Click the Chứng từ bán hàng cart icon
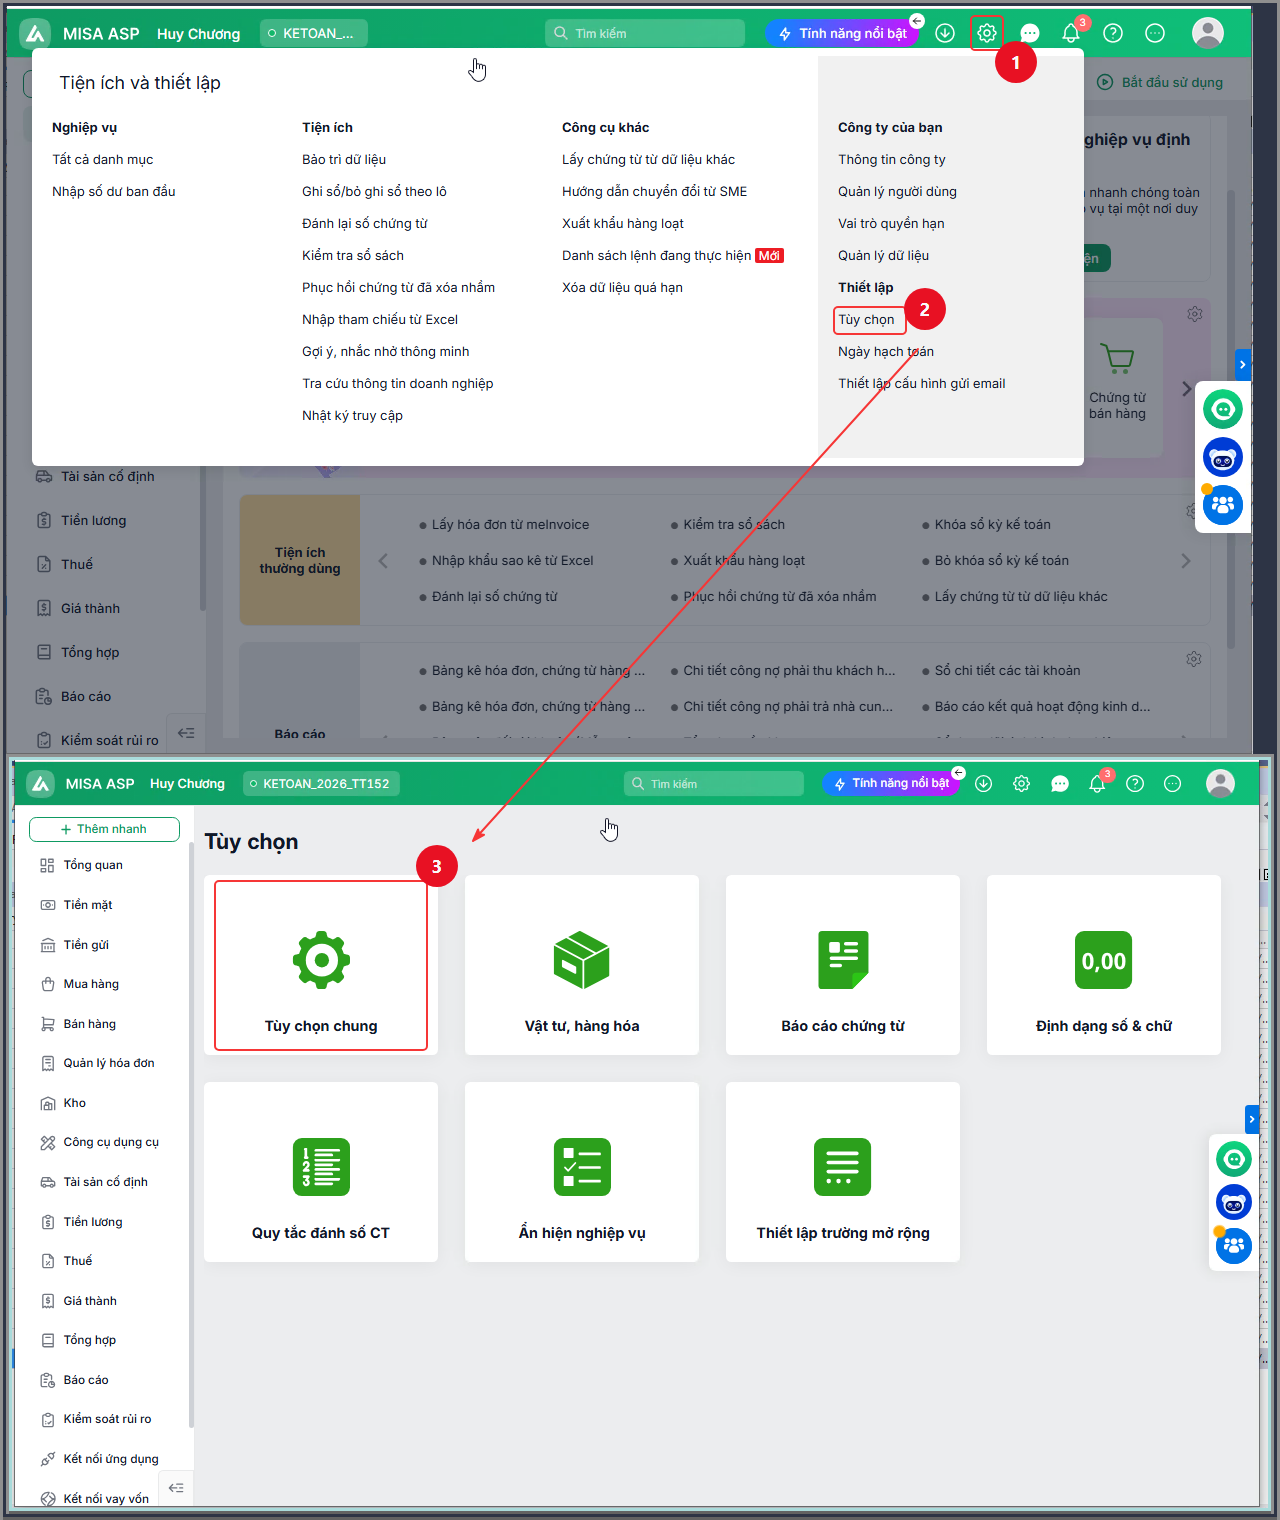Viewport: 1280px width, 1520px height. pyautogui.click(x=1117, y=358)
